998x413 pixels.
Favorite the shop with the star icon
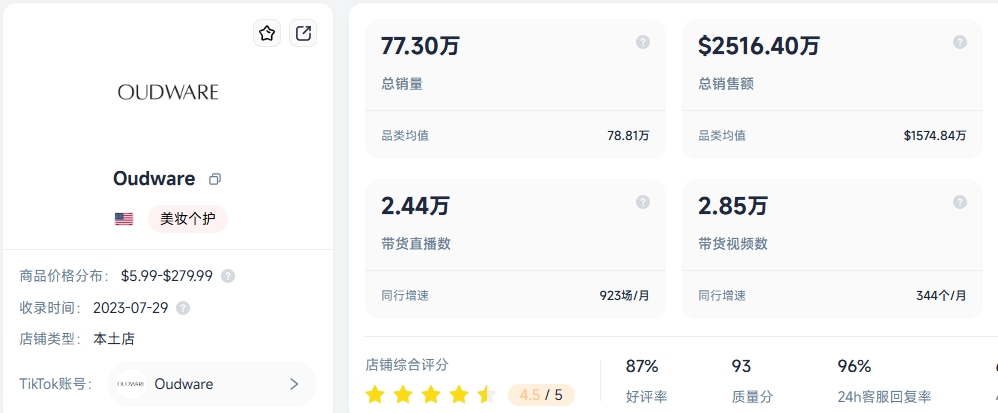click(x=267, y=33)
